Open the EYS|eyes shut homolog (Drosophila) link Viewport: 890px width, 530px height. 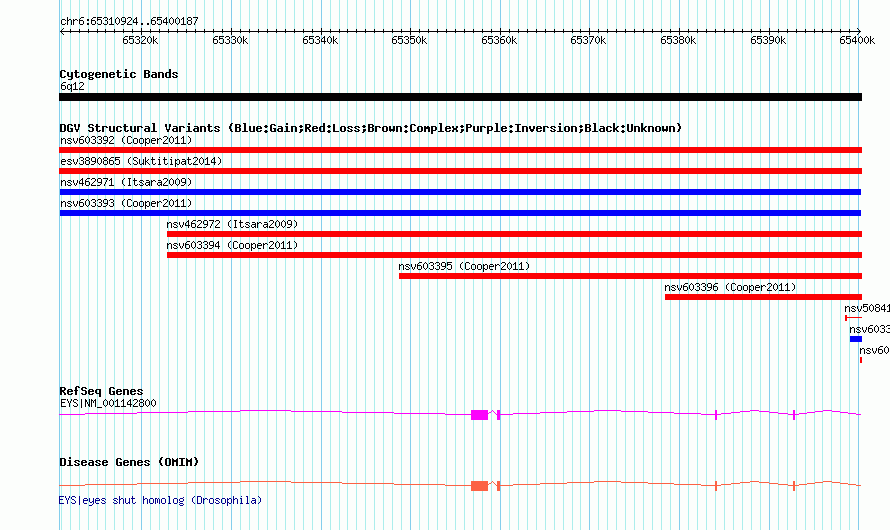pos(160,500)
